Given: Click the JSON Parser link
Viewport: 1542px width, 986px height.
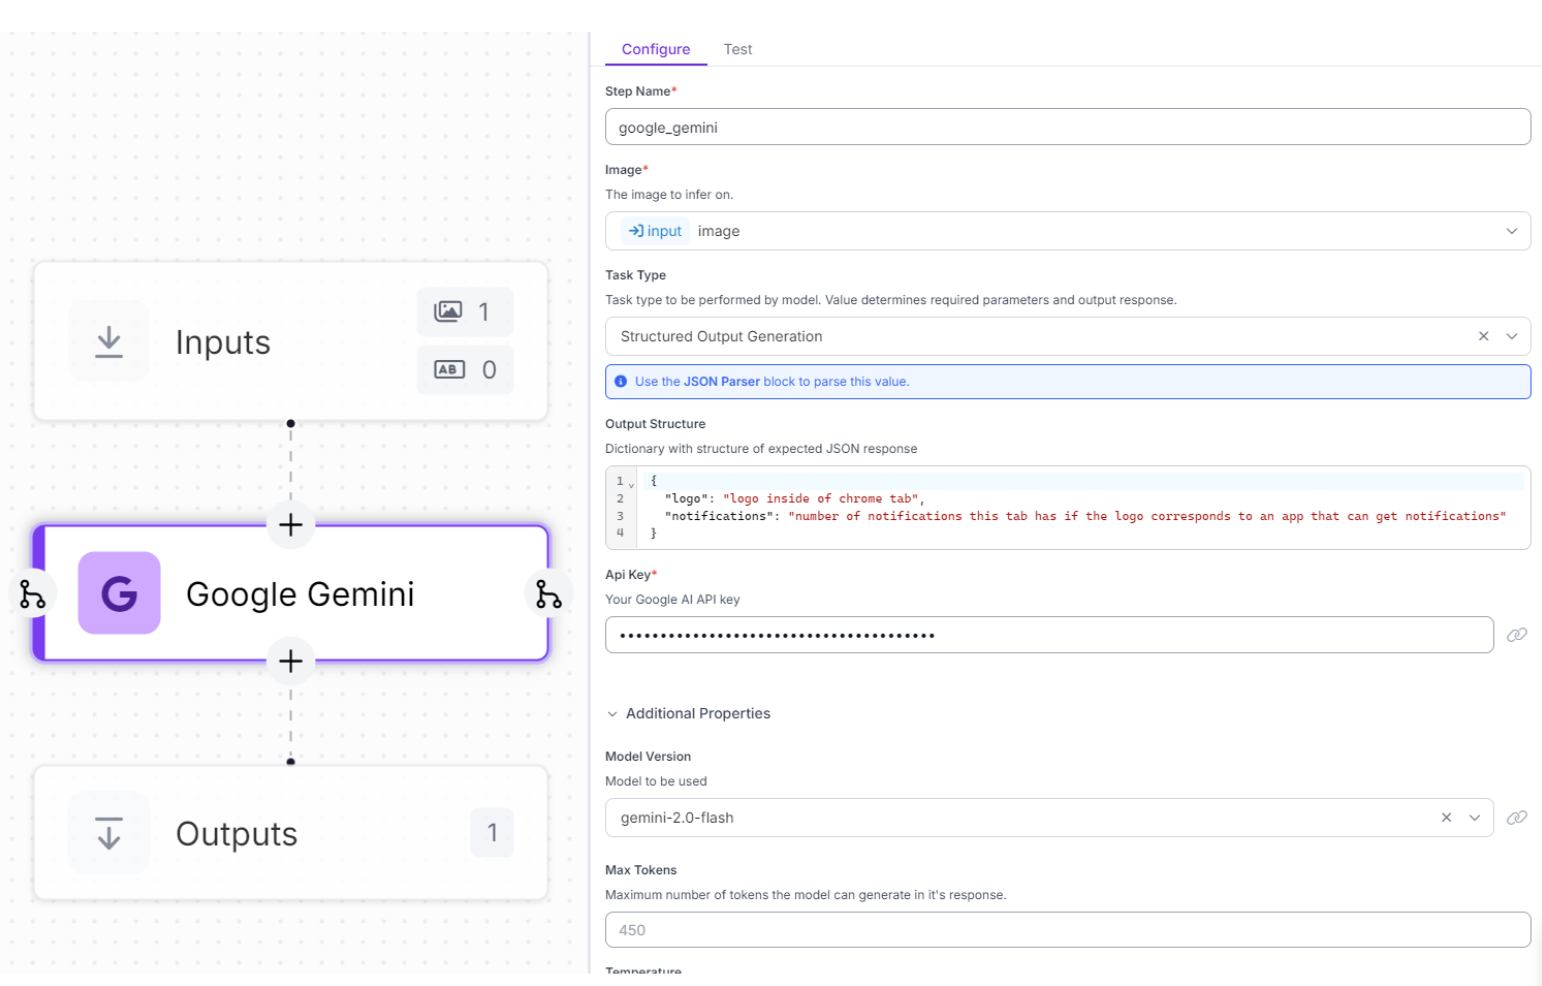Looking at the screenshot, I should coord(721,382).
